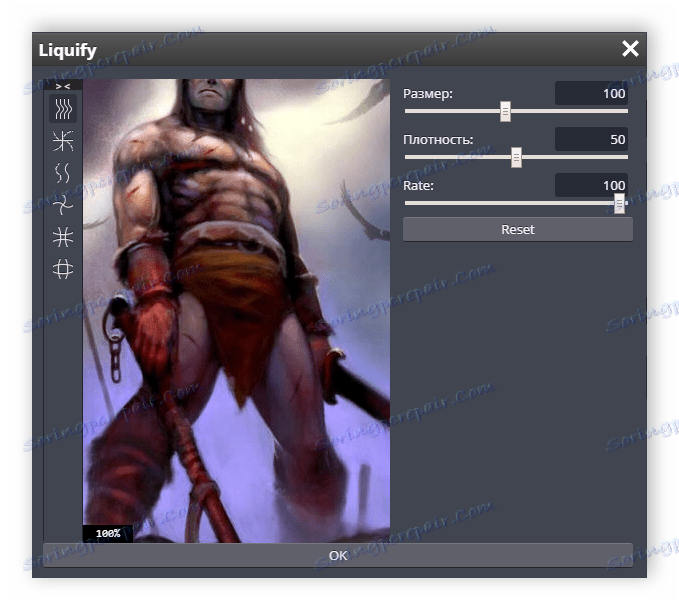Select the Swirl (twirl) liquify tool
Image resolution: width=679 pixels, height=610 pixels.
[63, 205]
